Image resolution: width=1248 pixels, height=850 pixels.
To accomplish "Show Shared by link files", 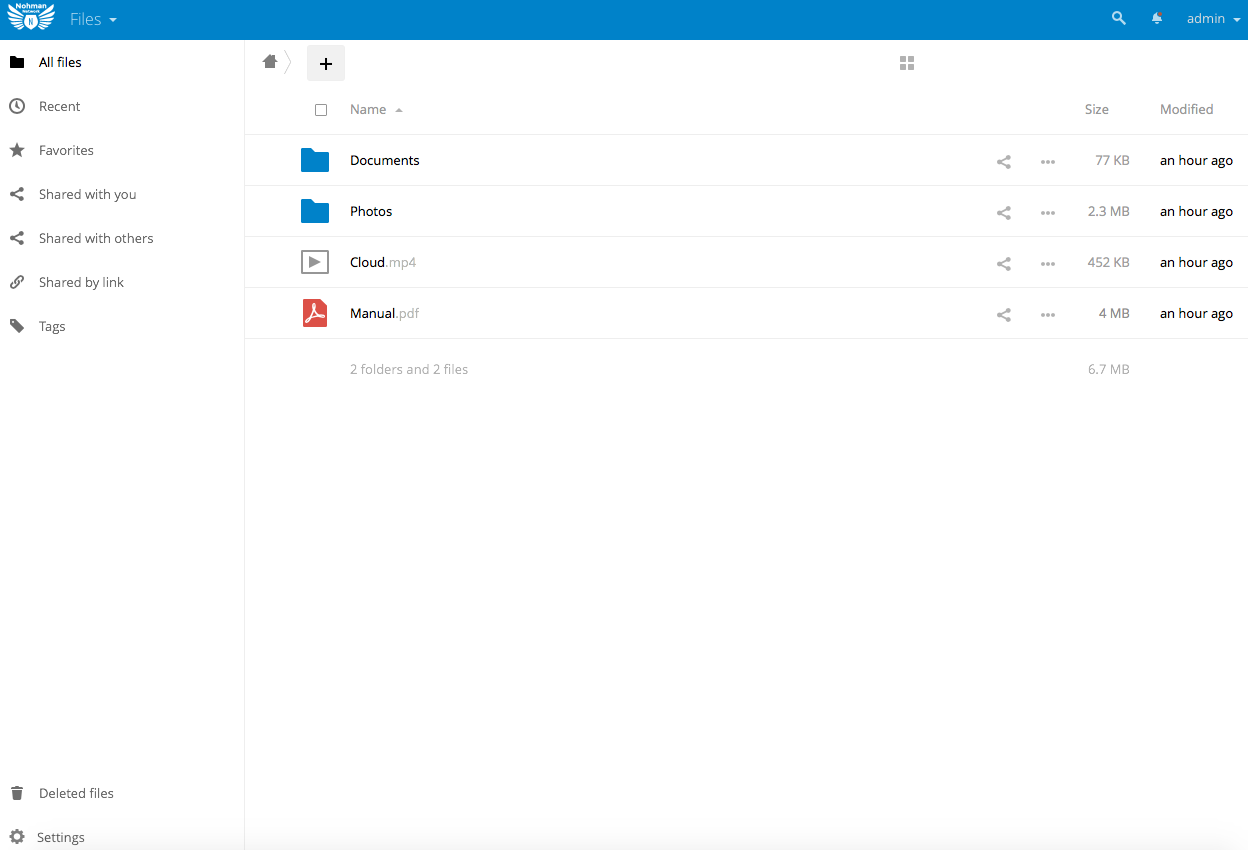I will coord(81,282).
